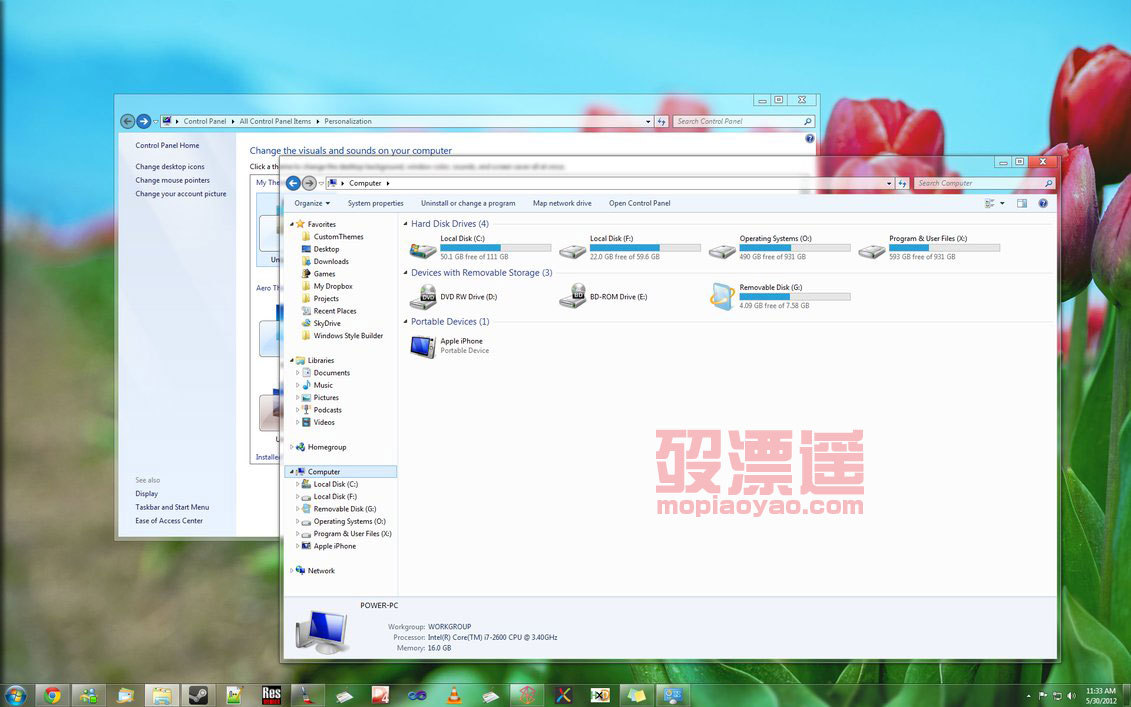1131x707 pixels.
Task: Collapse the Portable Devices group
Action: (x=405, y=322)
